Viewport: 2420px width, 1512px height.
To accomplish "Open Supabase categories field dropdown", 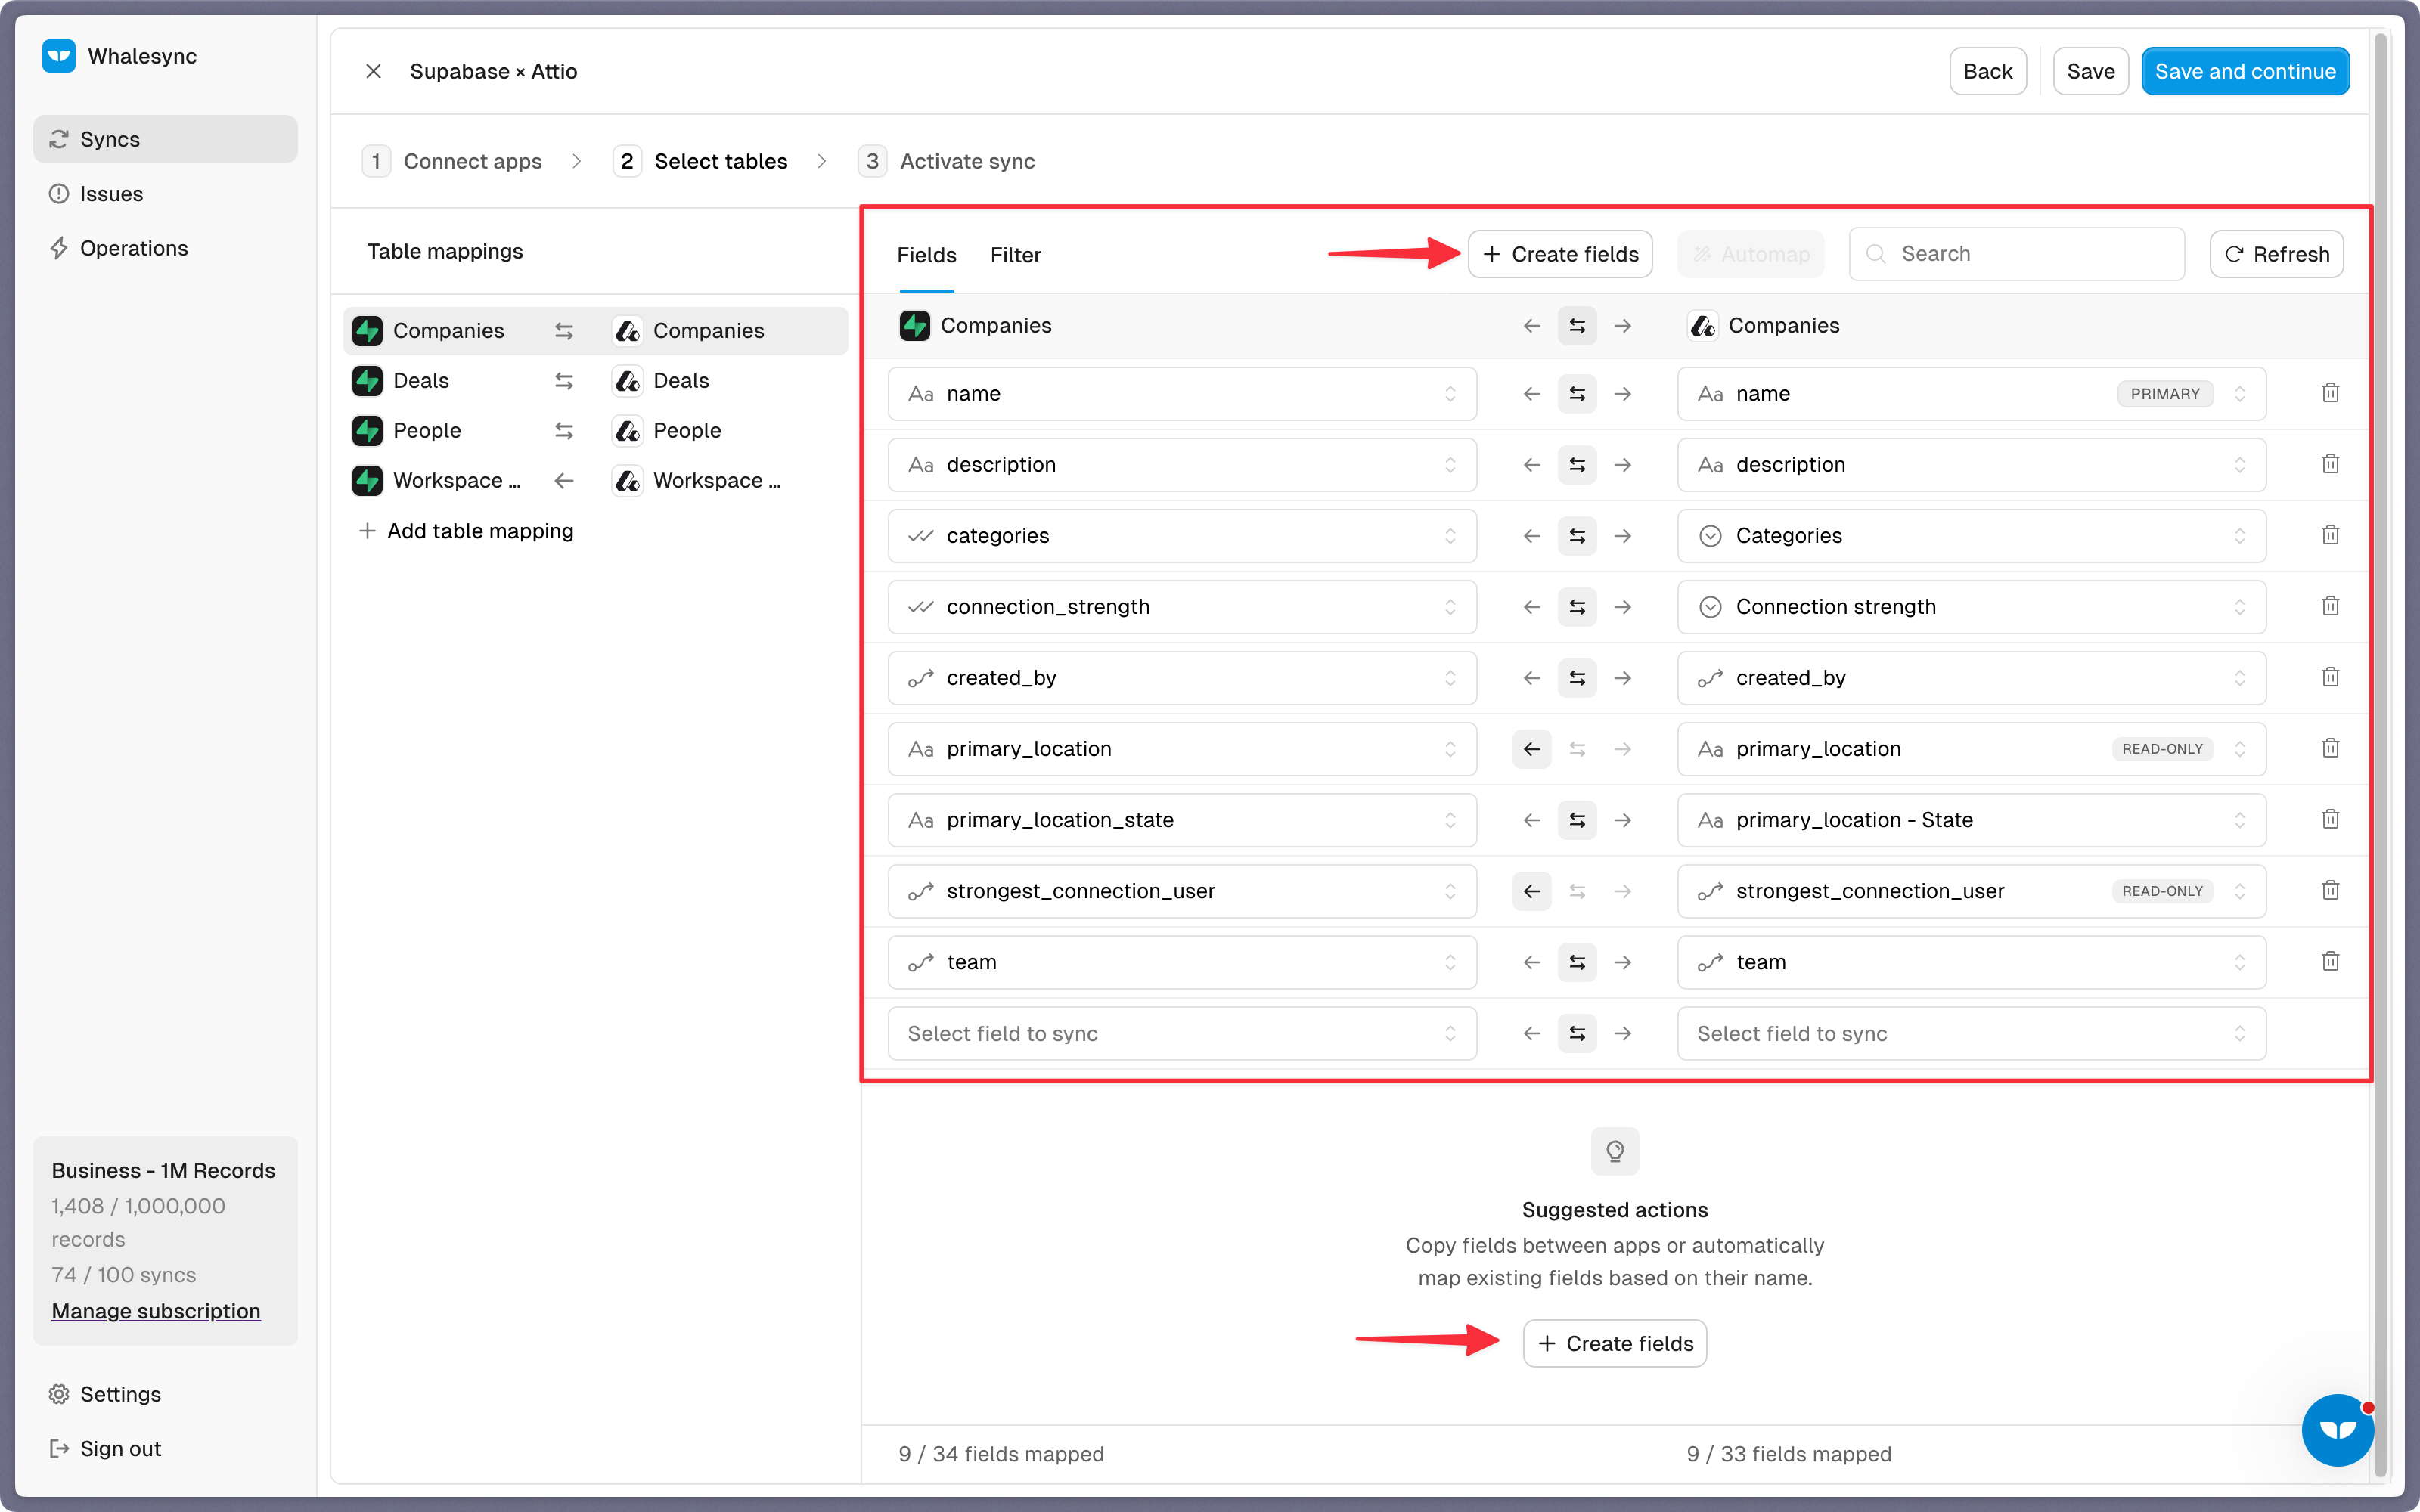I will click(x=1182, y=536).
